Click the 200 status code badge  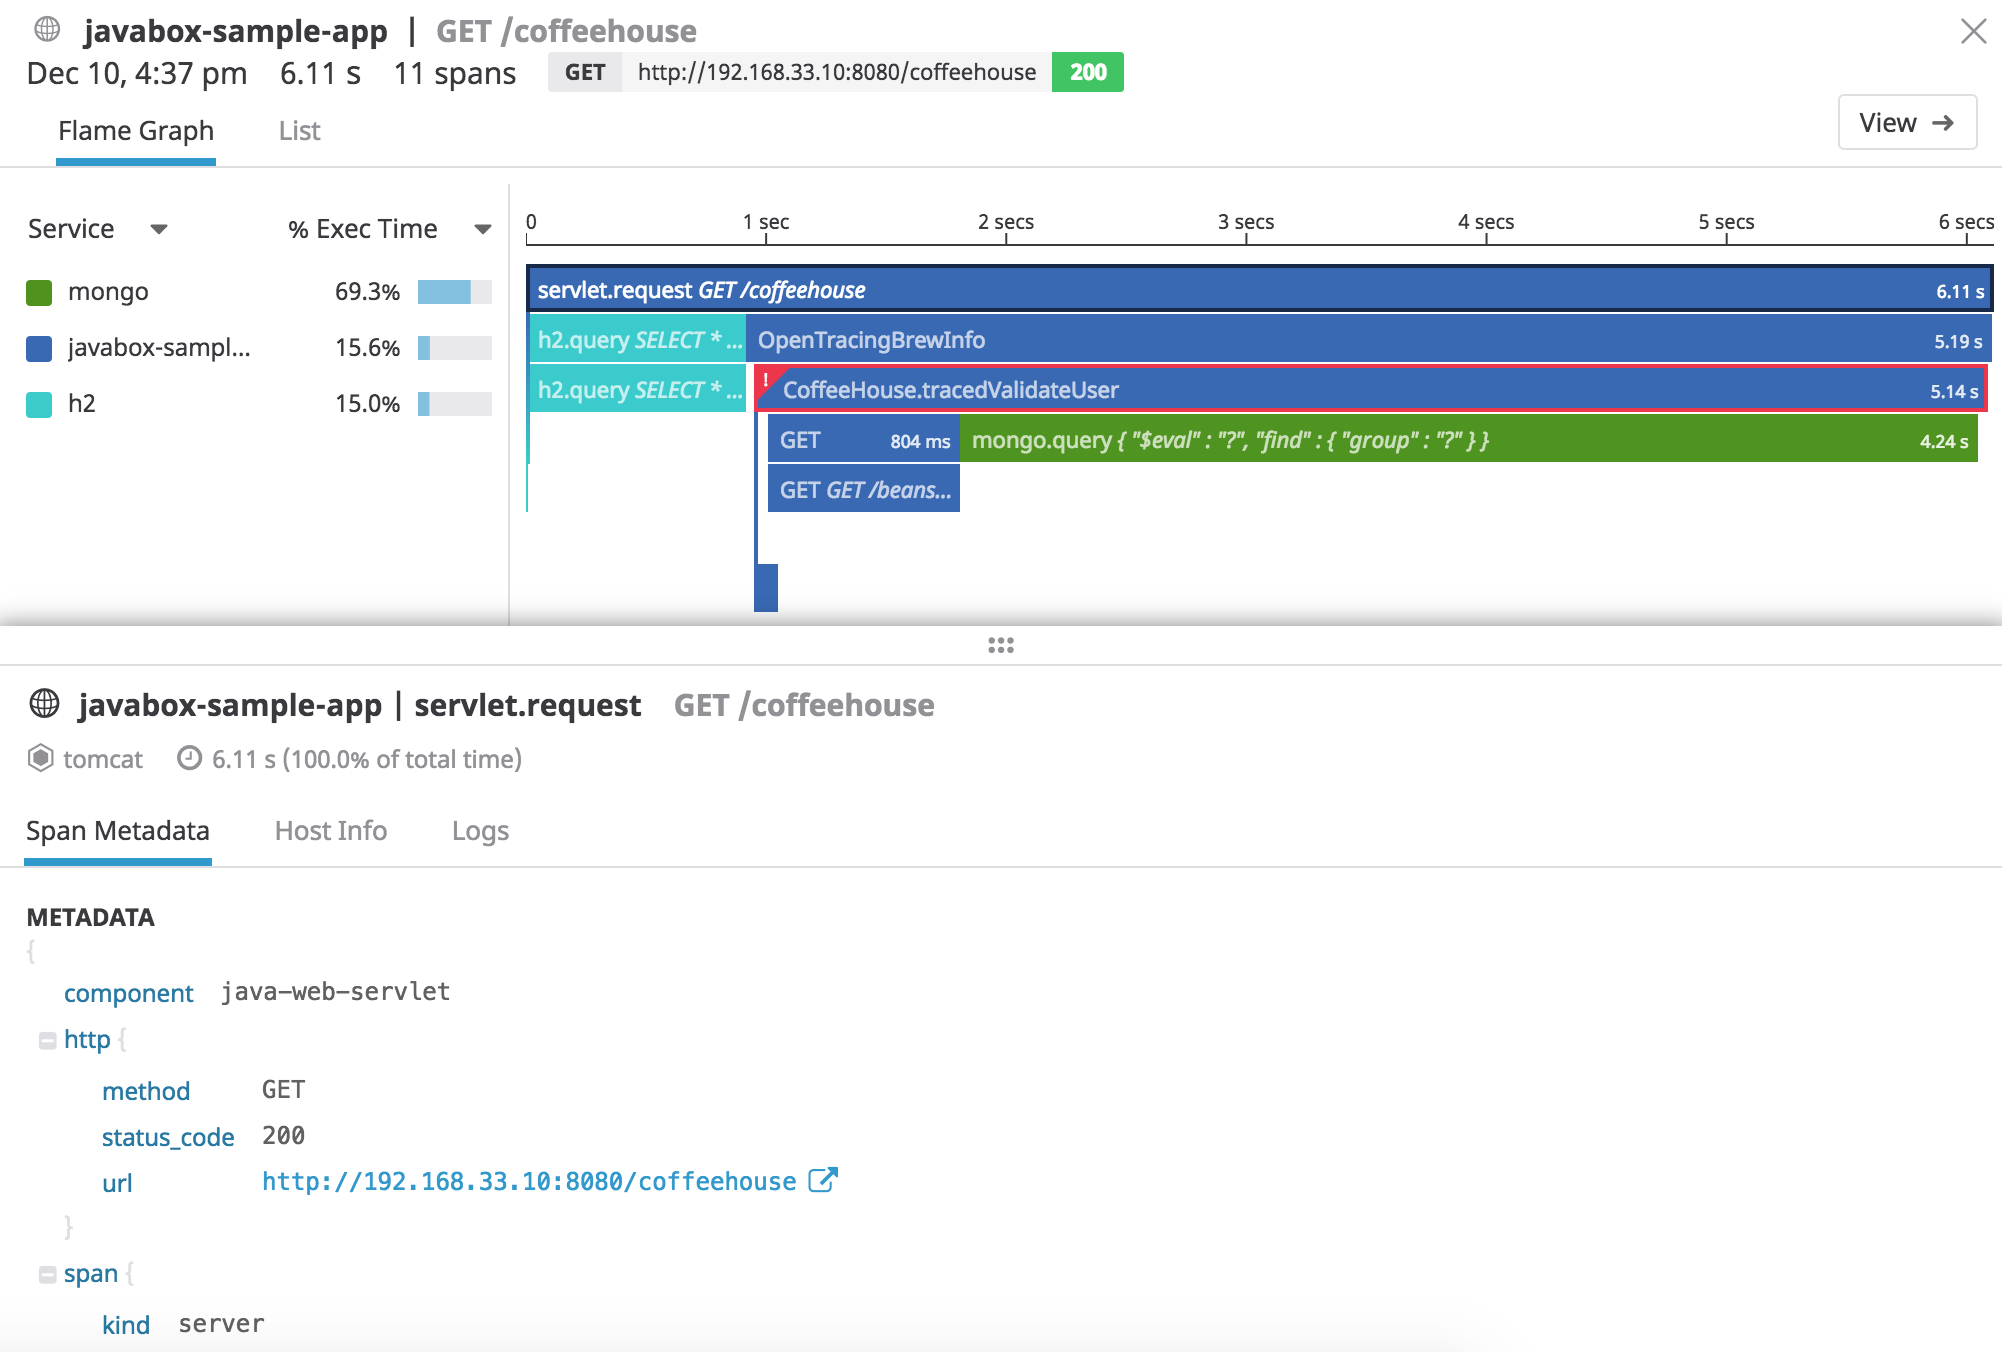click(1087, 72)
